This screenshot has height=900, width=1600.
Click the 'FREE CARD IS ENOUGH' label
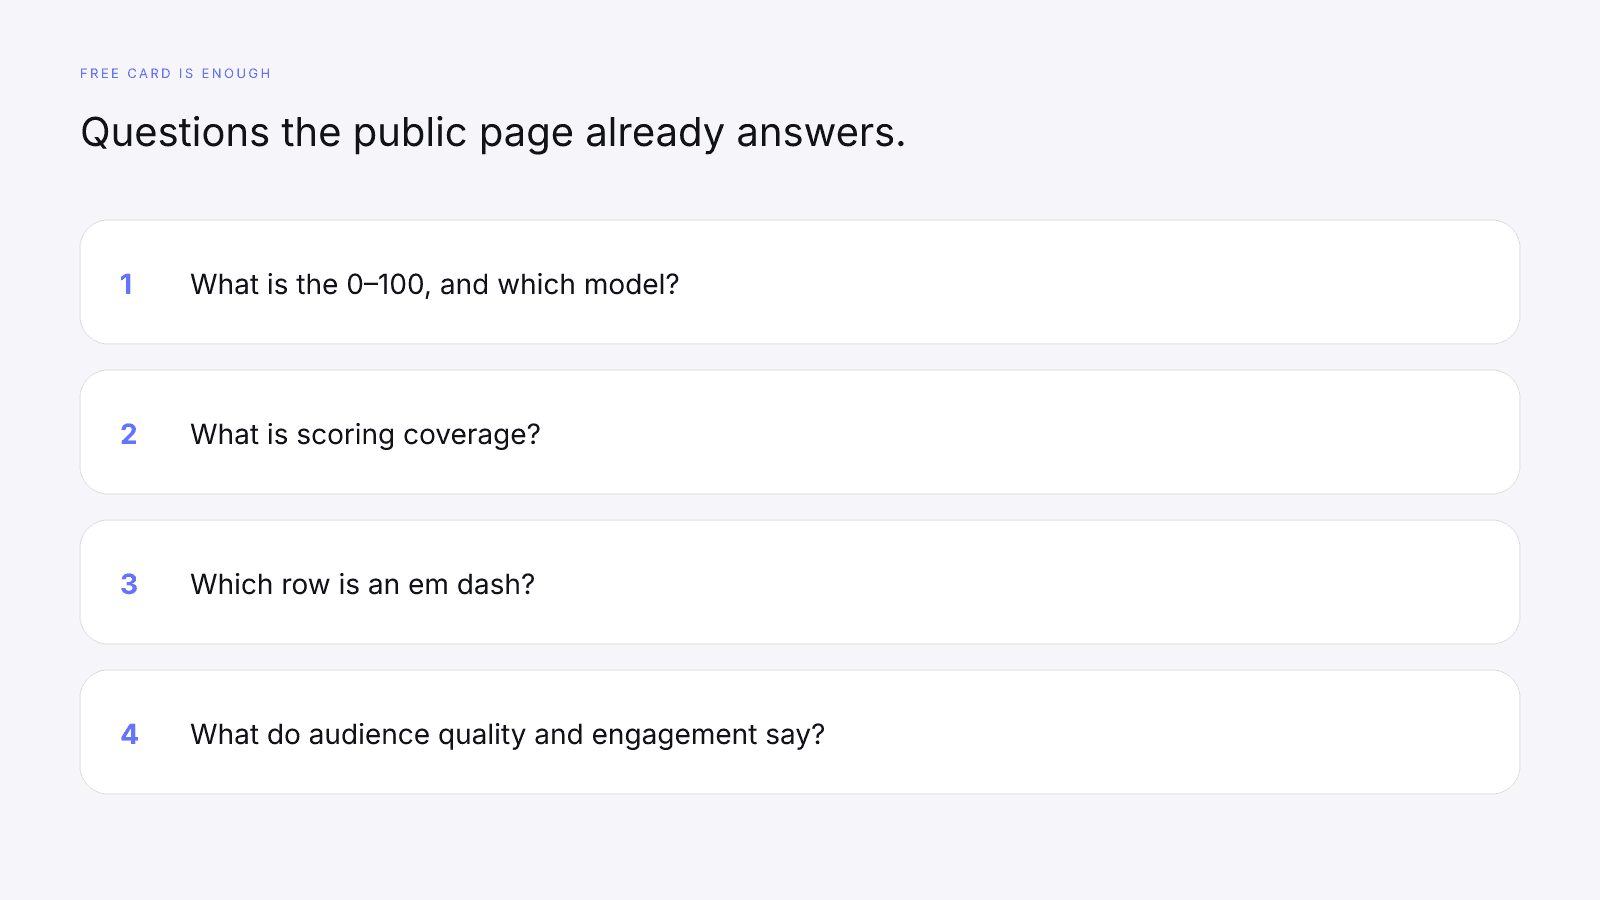pyautogui.click(x=175, y=74)
